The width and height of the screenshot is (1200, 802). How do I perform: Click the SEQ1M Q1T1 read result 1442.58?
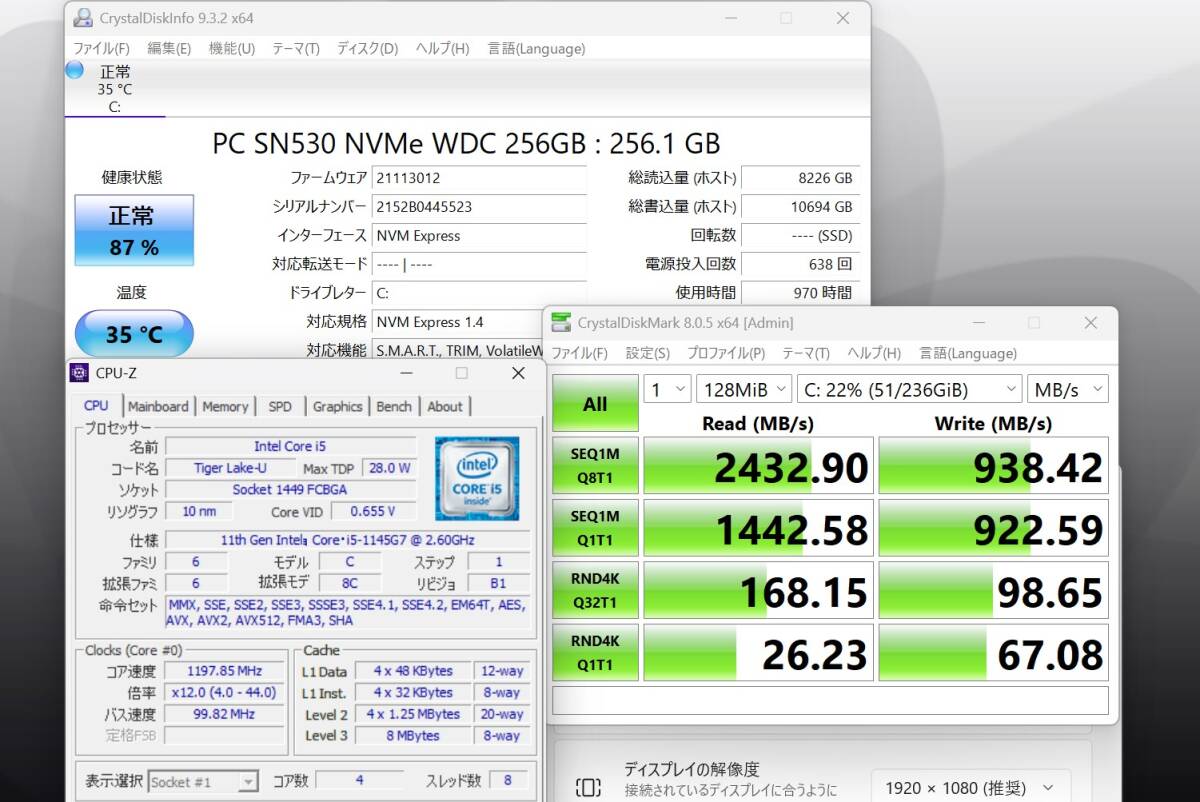(x=759, y=528)
